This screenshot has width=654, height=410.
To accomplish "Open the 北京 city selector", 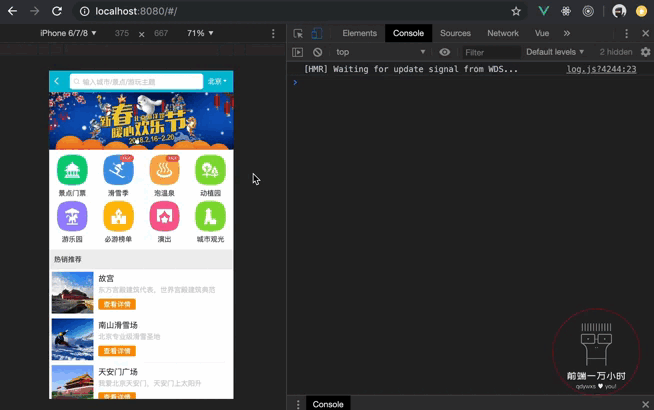I will click(x=217, y=81).
